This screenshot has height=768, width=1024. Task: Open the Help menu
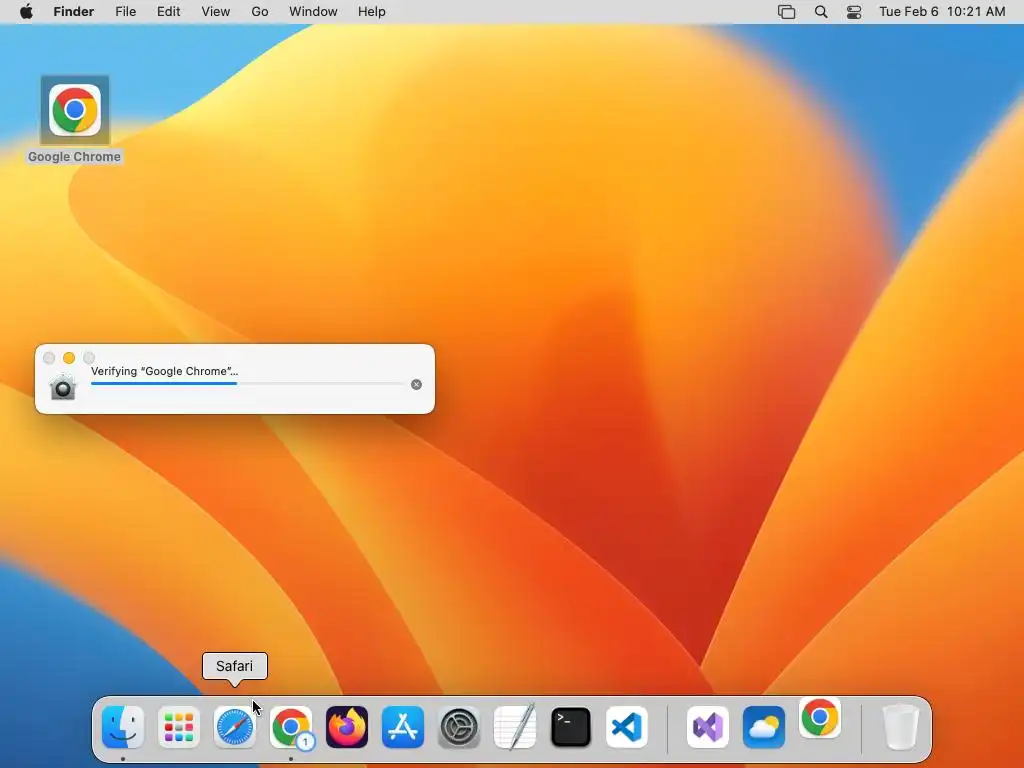[372, 12]
